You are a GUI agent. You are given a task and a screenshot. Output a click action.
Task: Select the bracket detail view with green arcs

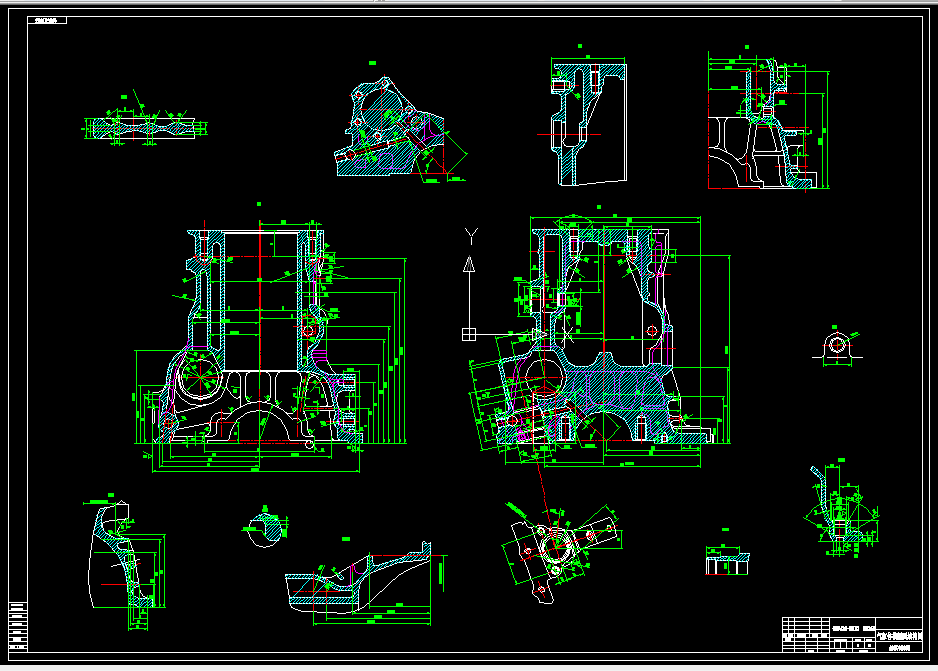840,508
